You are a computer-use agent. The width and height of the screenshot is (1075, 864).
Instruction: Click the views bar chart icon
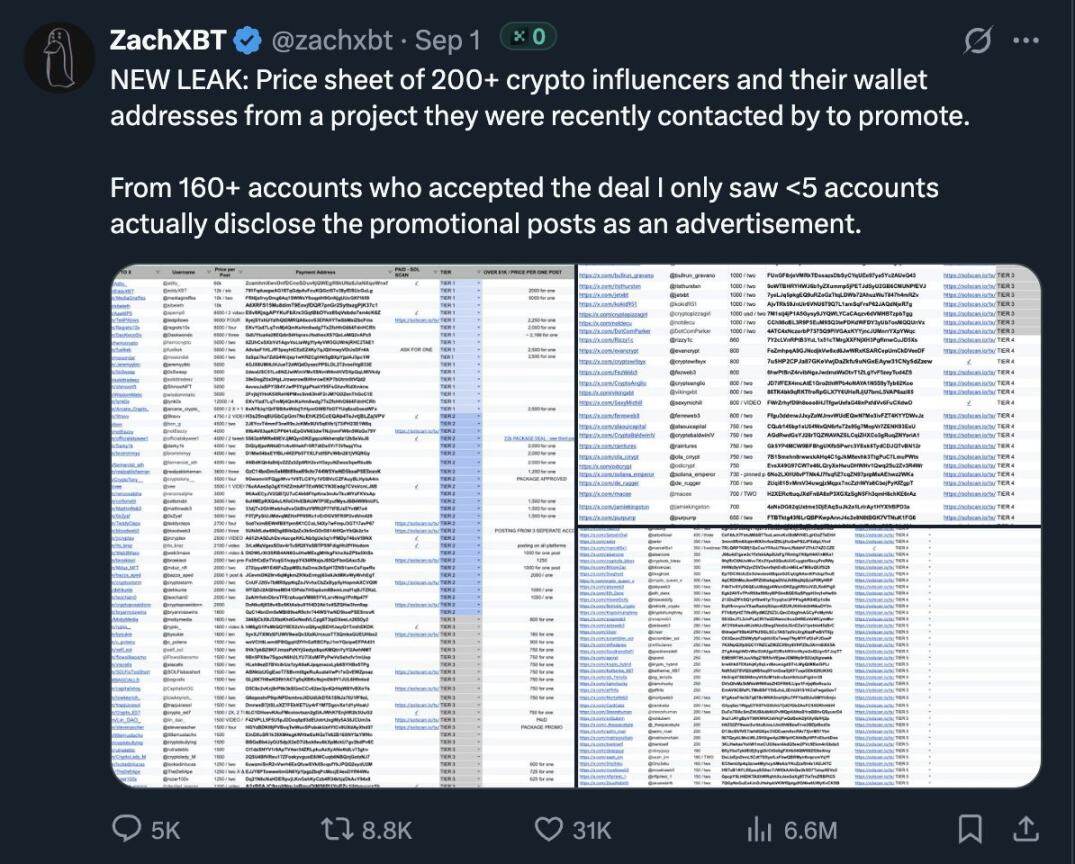pyautogui.click(x=761, y=829)
